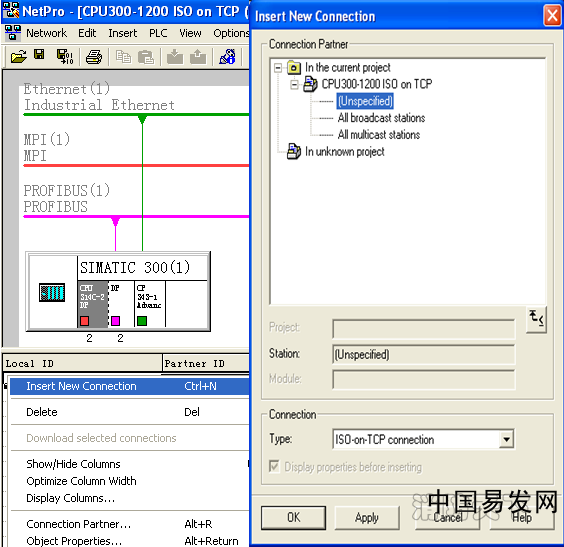Click the SIMATIC 300 station rack icon
This screenshot has height=547, width=564.
pos(52,292)
